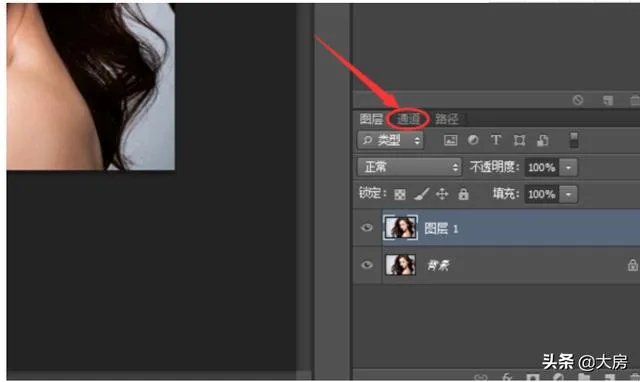The width and height of the screenshot is (640, 382).
Task: Expand the 不透明度 slider arrow
Action: click(568, 167)
